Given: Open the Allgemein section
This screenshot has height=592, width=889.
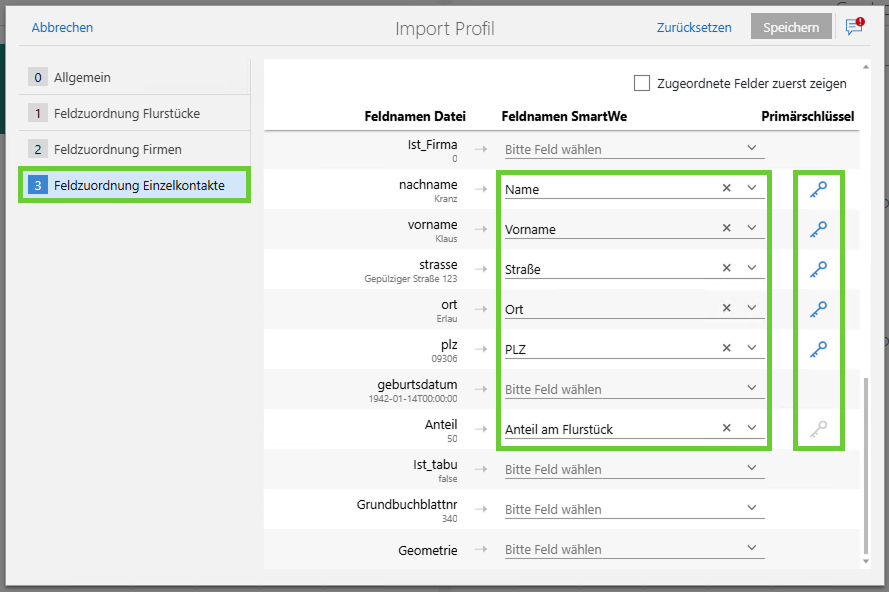Looking at the screenshot, I should coord(82,77).
